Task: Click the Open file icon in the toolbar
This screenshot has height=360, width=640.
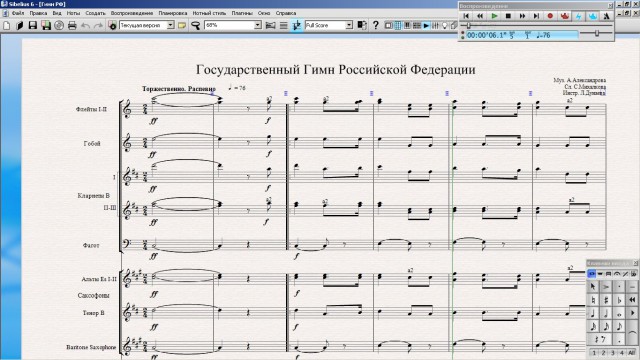Action: point(19,25)
